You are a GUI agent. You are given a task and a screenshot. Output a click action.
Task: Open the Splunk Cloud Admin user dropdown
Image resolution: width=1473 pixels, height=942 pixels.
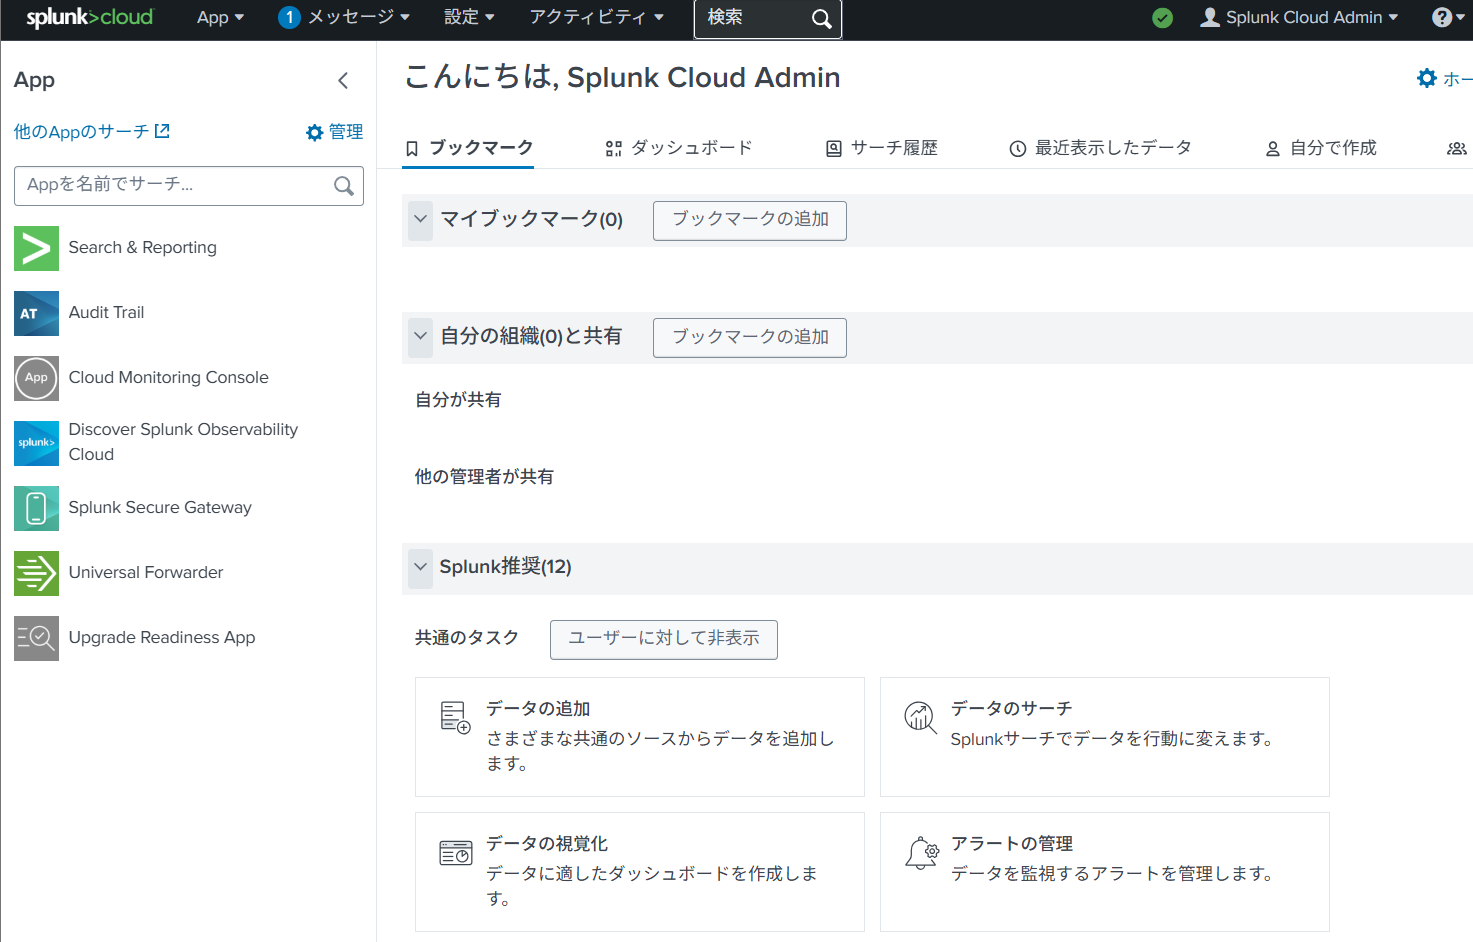[1299, 18]
